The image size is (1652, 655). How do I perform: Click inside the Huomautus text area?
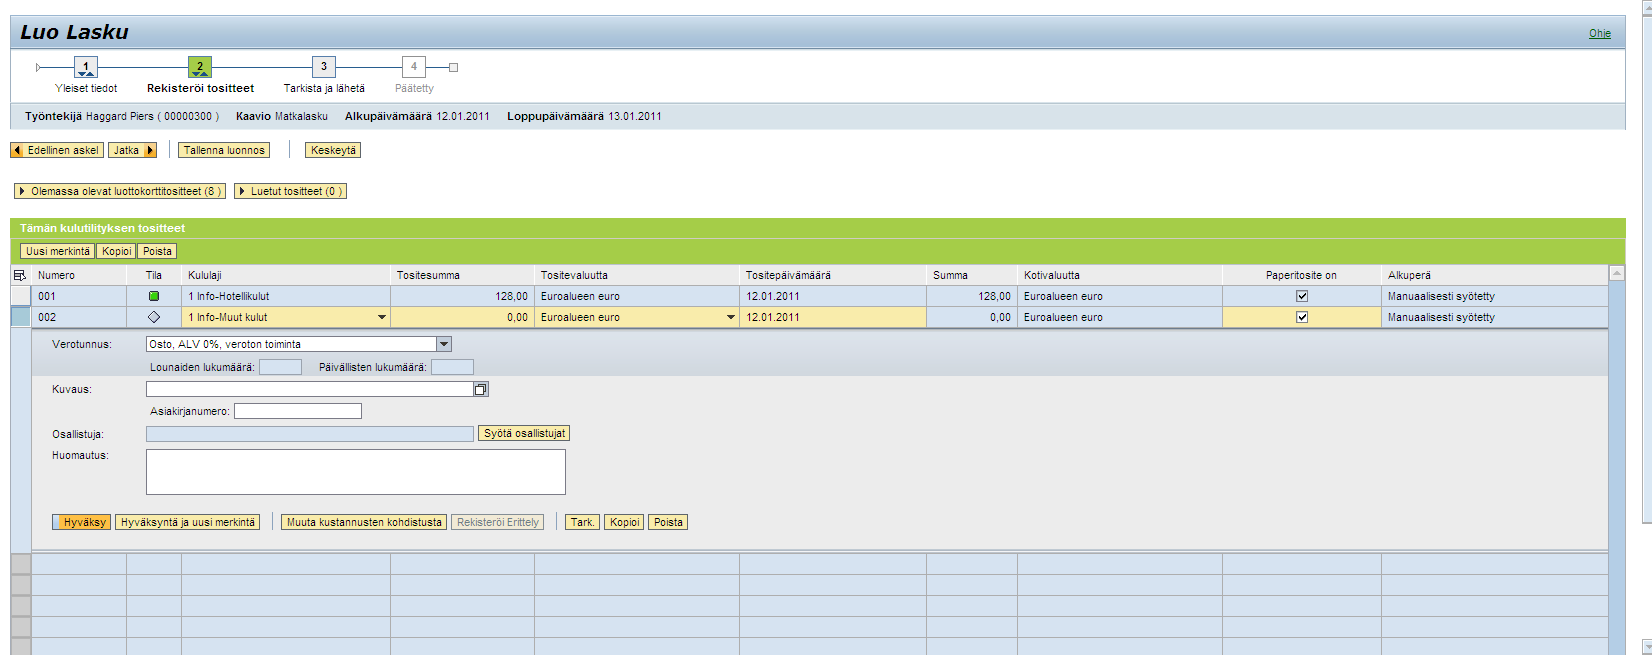pos(356,472)
